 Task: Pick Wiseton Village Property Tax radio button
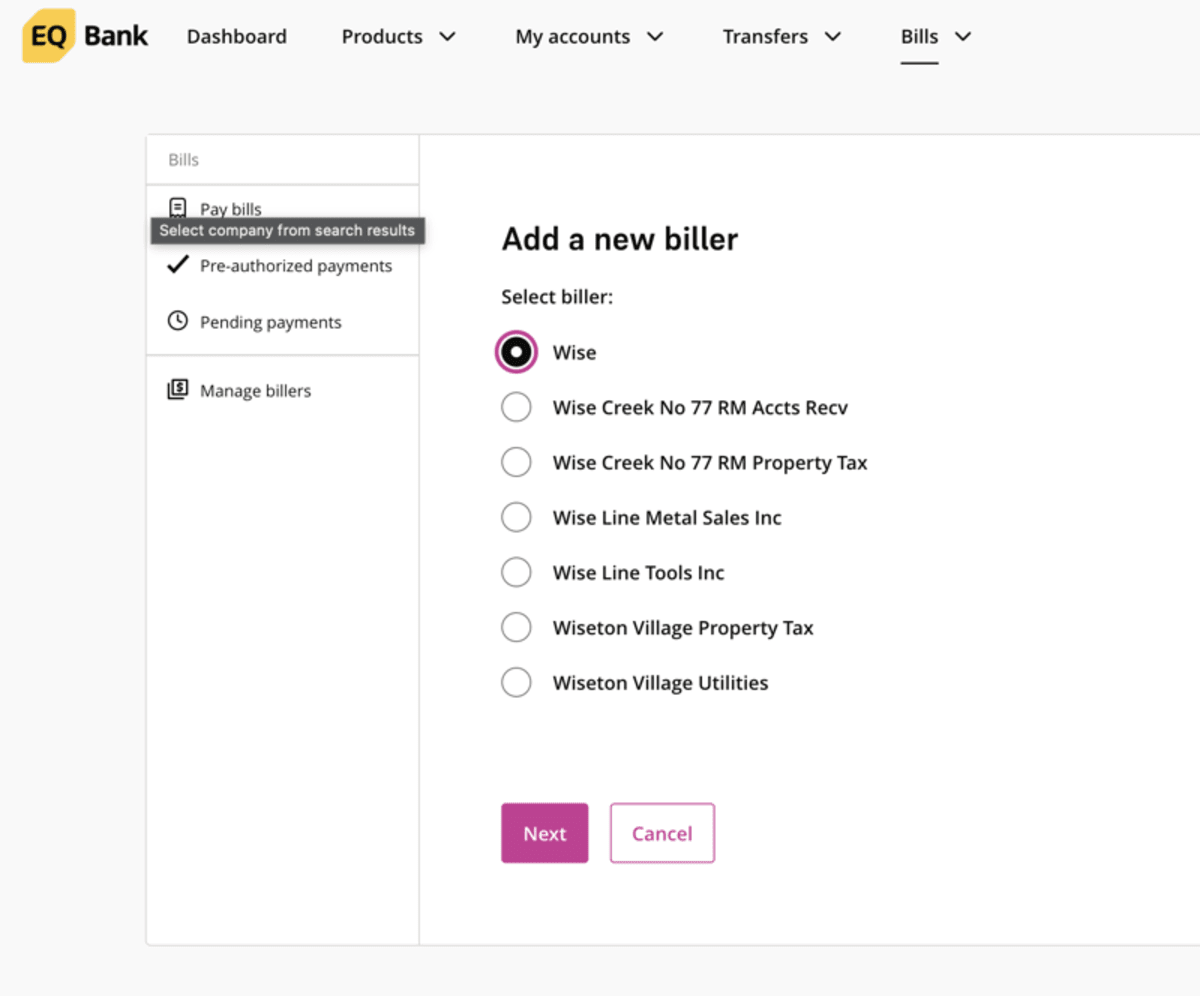(x=516, y=627)
